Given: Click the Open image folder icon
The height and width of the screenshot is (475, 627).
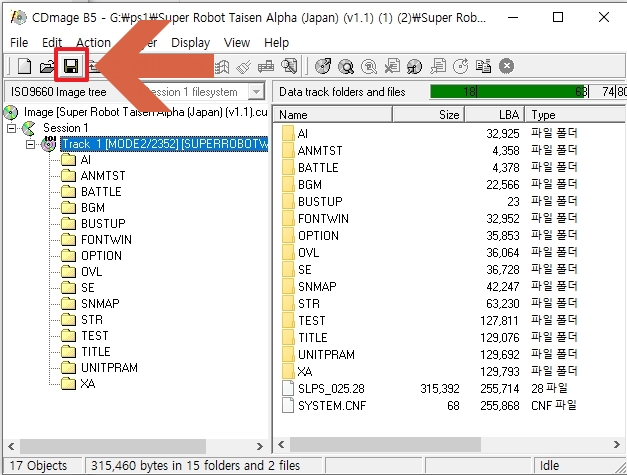Looking at the screenshot, I should pos(47,66).
